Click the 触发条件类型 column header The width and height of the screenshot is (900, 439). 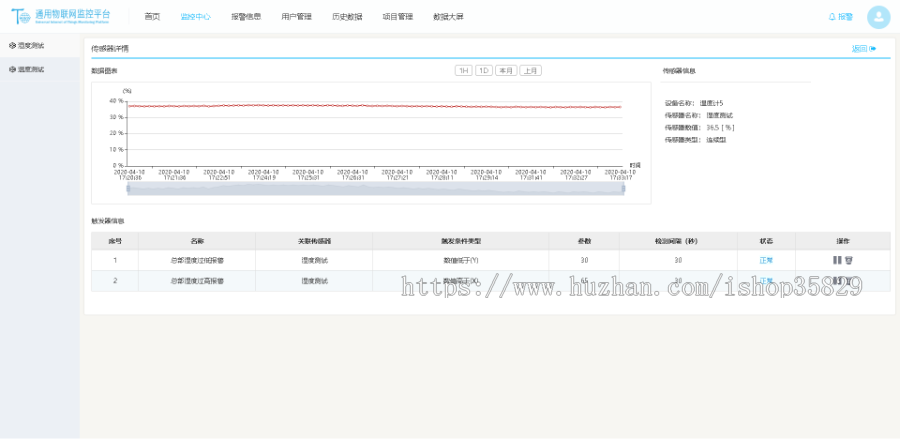click(x=460, y=241)
